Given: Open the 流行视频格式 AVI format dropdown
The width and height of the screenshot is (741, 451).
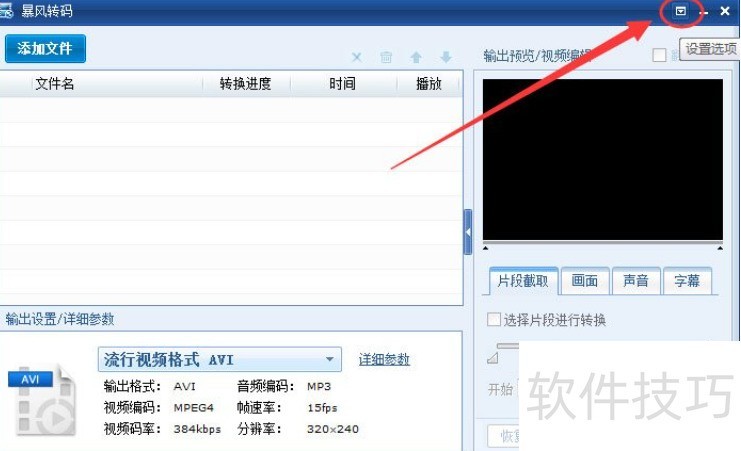Looking at the screenshot, I should coord(220,360).
